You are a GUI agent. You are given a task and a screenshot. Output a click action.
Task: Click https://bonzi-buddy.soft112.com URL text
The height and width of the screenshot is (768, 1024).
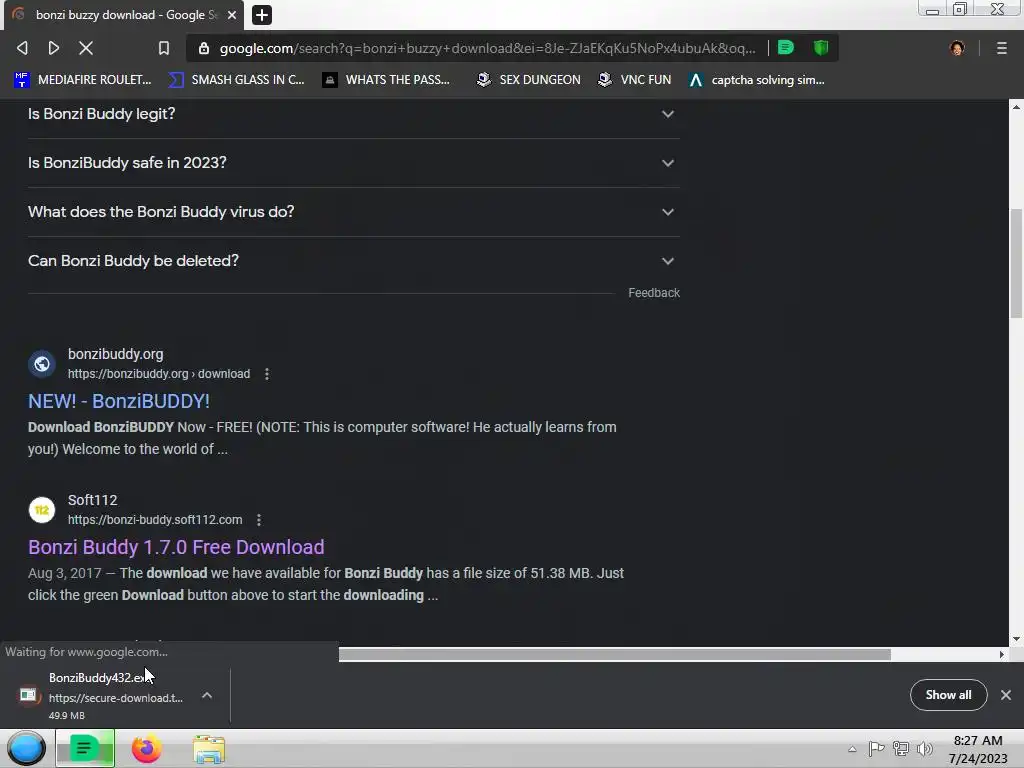point(155,520)
